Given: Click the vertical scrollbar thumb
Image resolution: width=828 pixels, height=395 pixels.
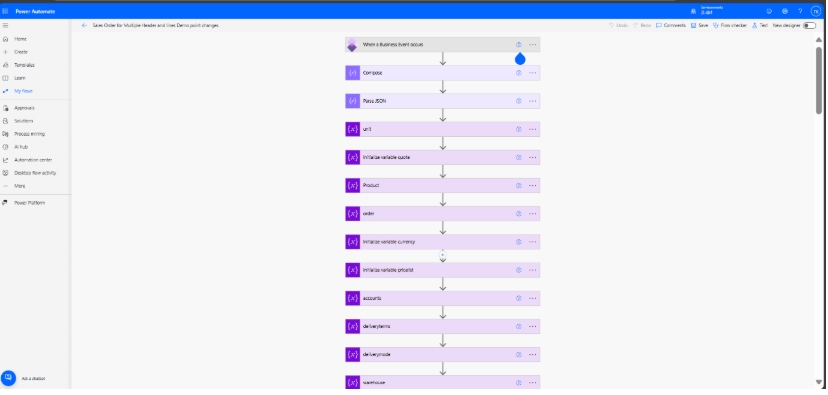Looking at the screenshot, I should [819, 80].
